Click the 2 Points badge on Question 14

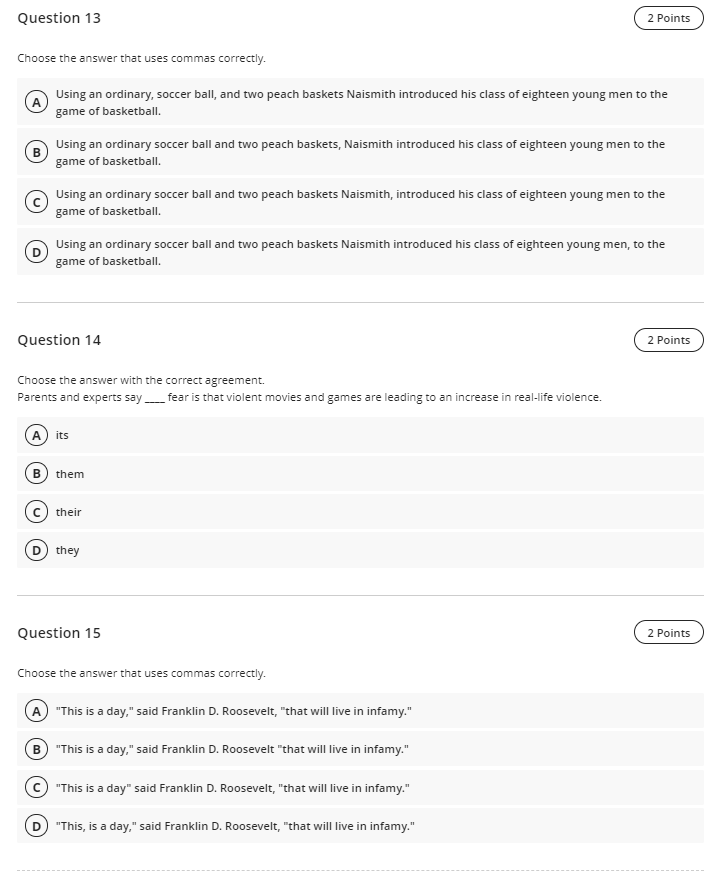[x=668, y=339]
